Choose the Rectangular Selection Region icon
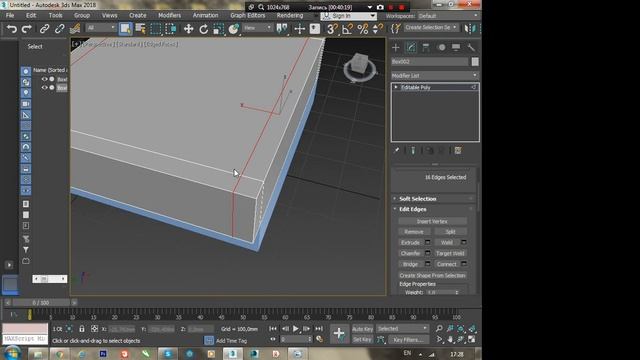 156,29
